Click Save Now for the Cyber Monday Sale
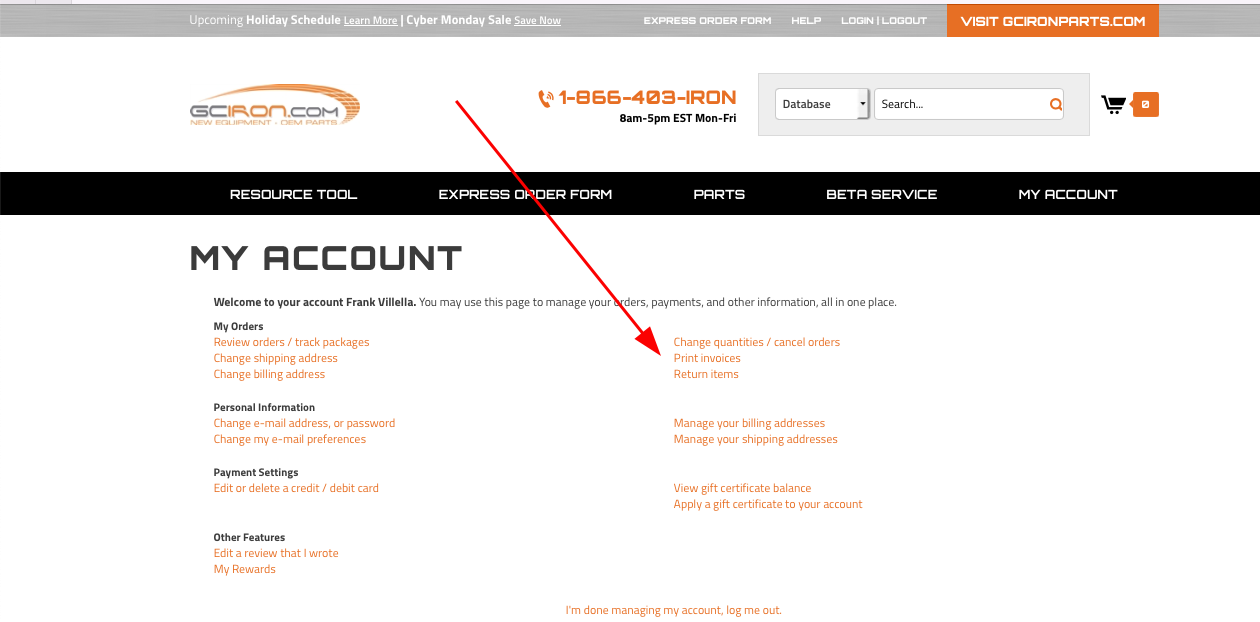This screenshot has width=1260, height=622. [537, 21]
